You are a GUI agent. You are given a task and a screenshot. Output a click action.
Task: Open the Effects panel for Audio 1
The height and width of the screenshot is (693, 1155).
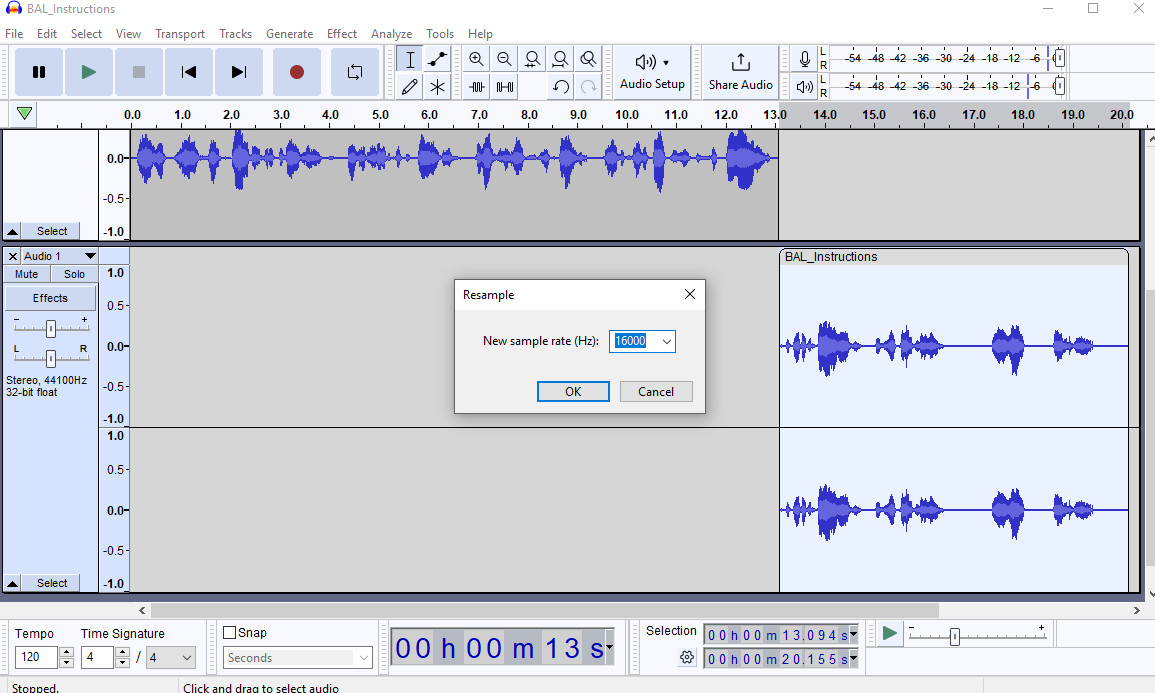point(50,297)
